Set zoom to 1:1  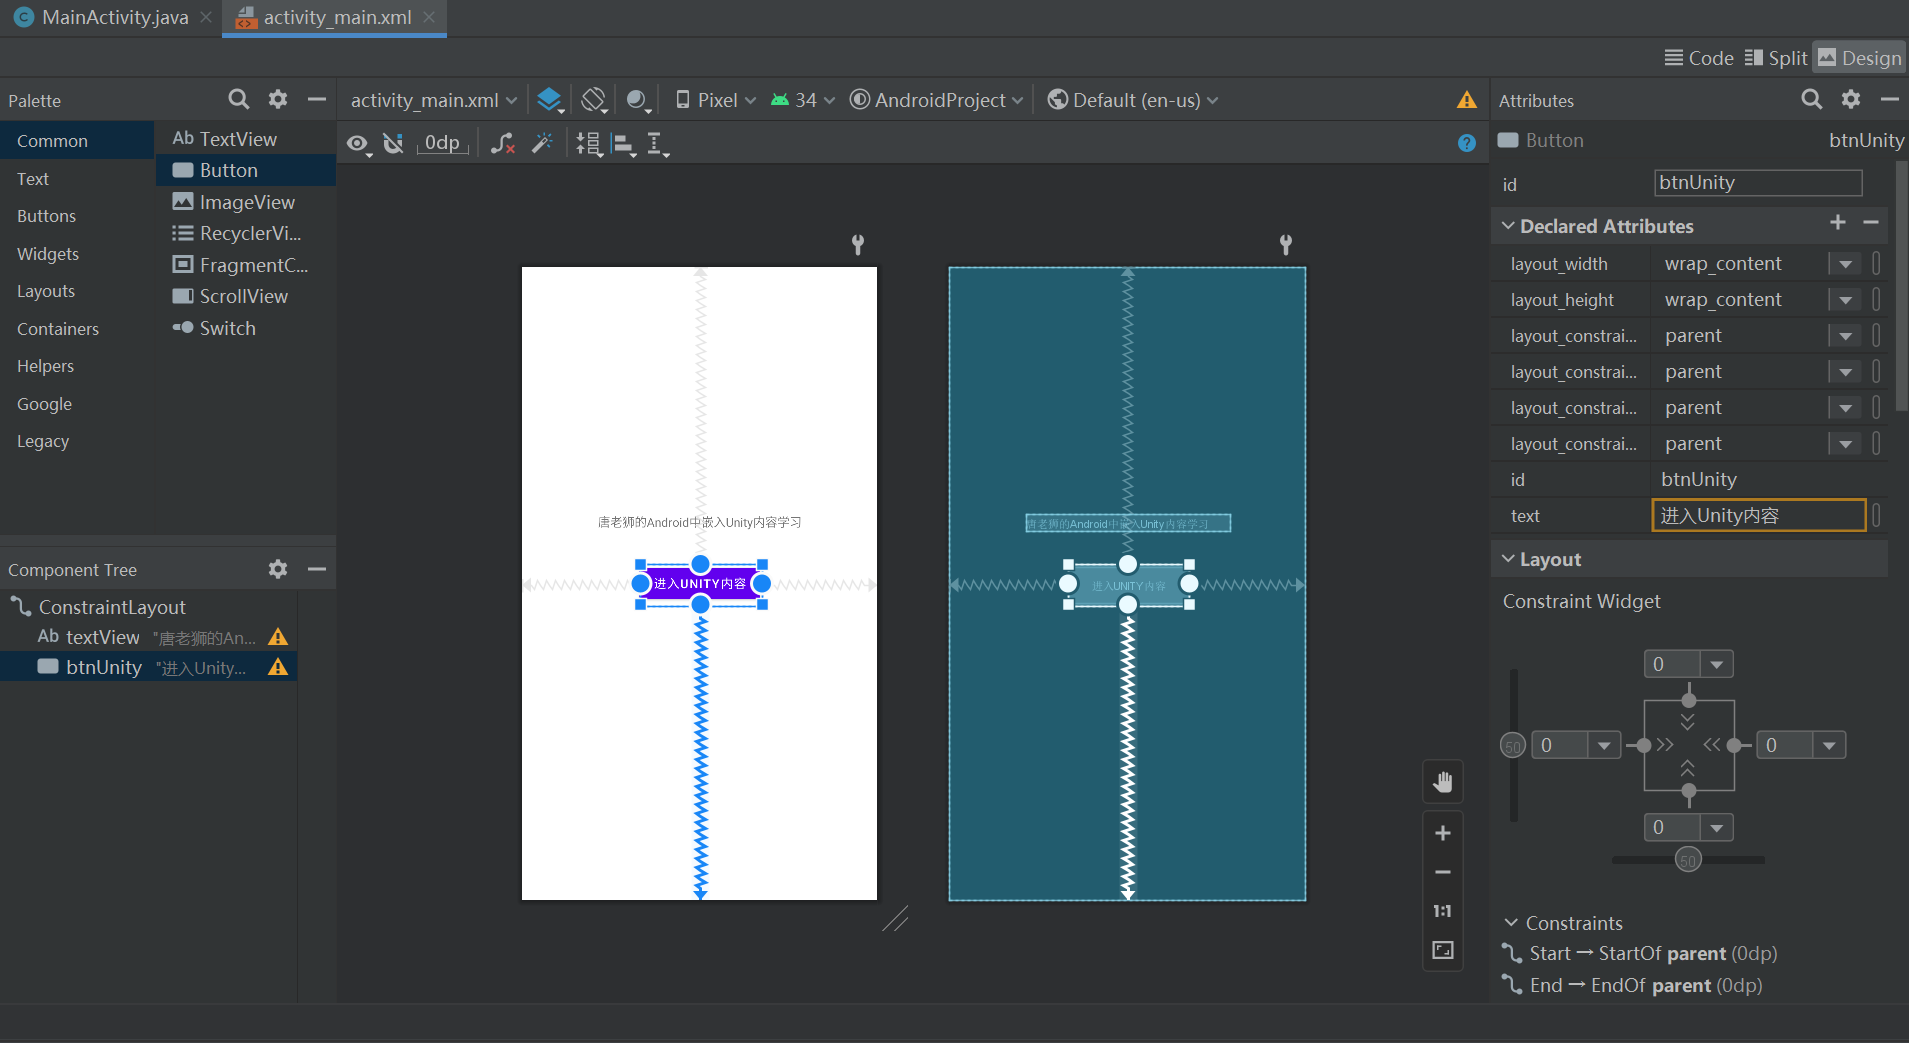click(1442, 911)
